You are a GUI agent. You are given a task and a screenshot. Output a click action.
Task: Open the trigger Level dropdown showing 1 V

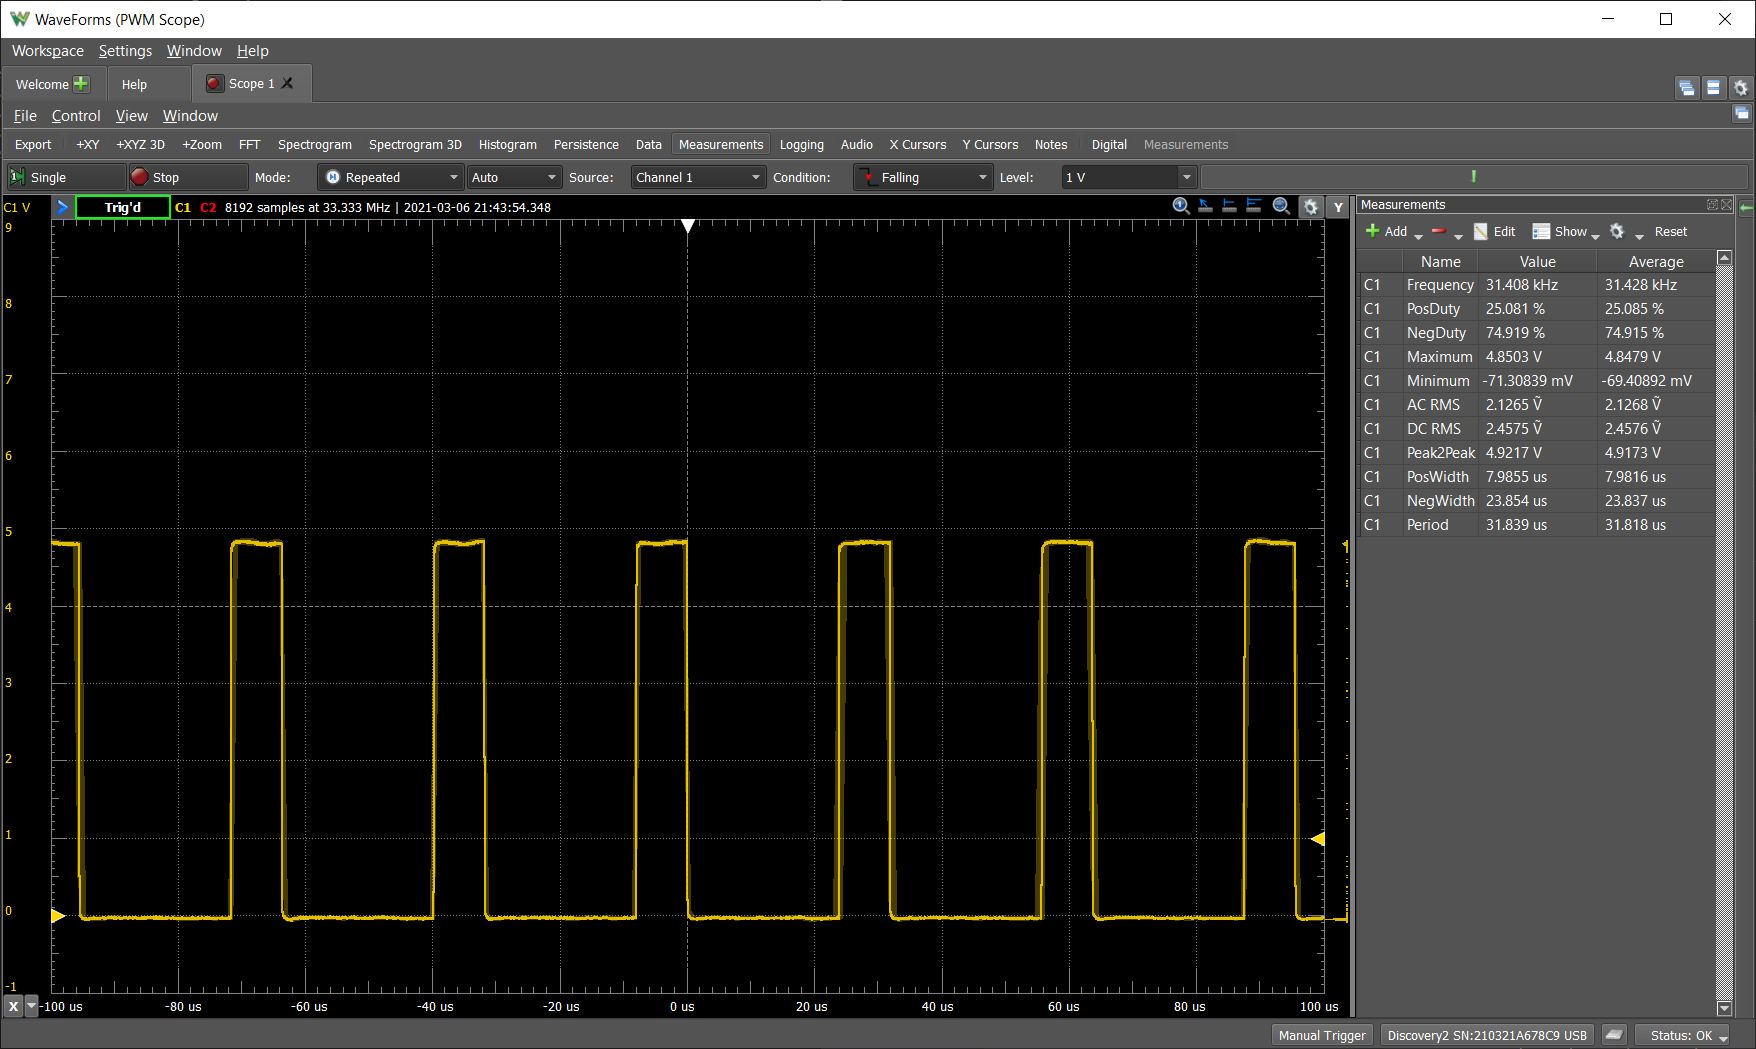(1129, 177)
